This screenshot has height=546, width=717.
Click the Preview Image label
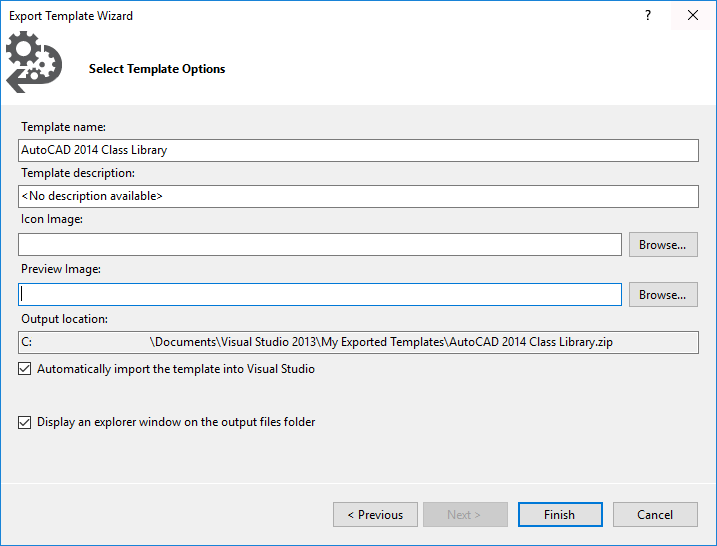tap(61, 269)
